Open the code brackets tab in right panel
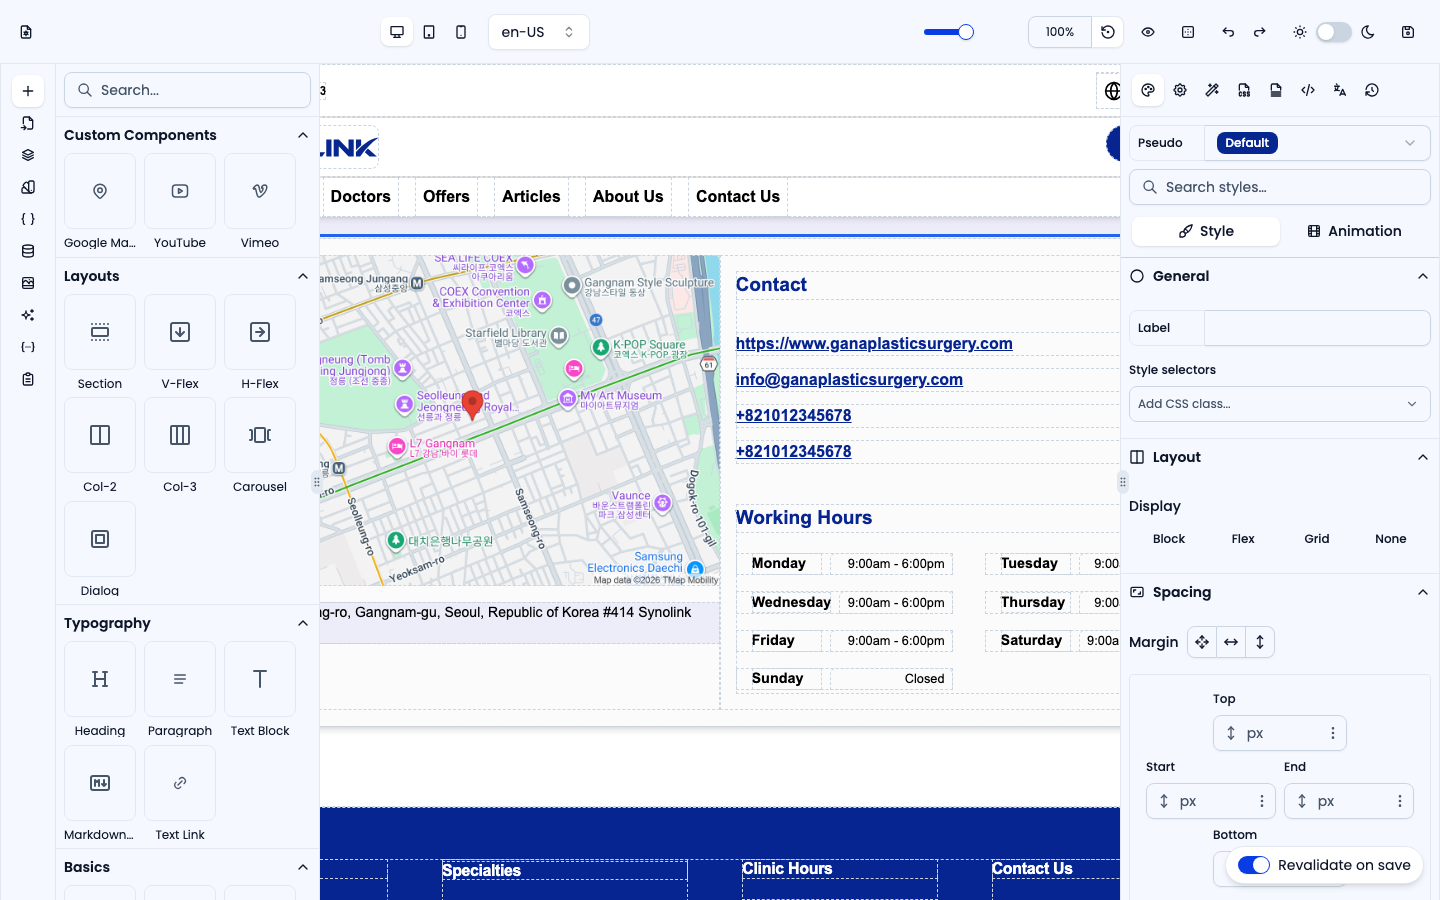 click(1308, 90)
